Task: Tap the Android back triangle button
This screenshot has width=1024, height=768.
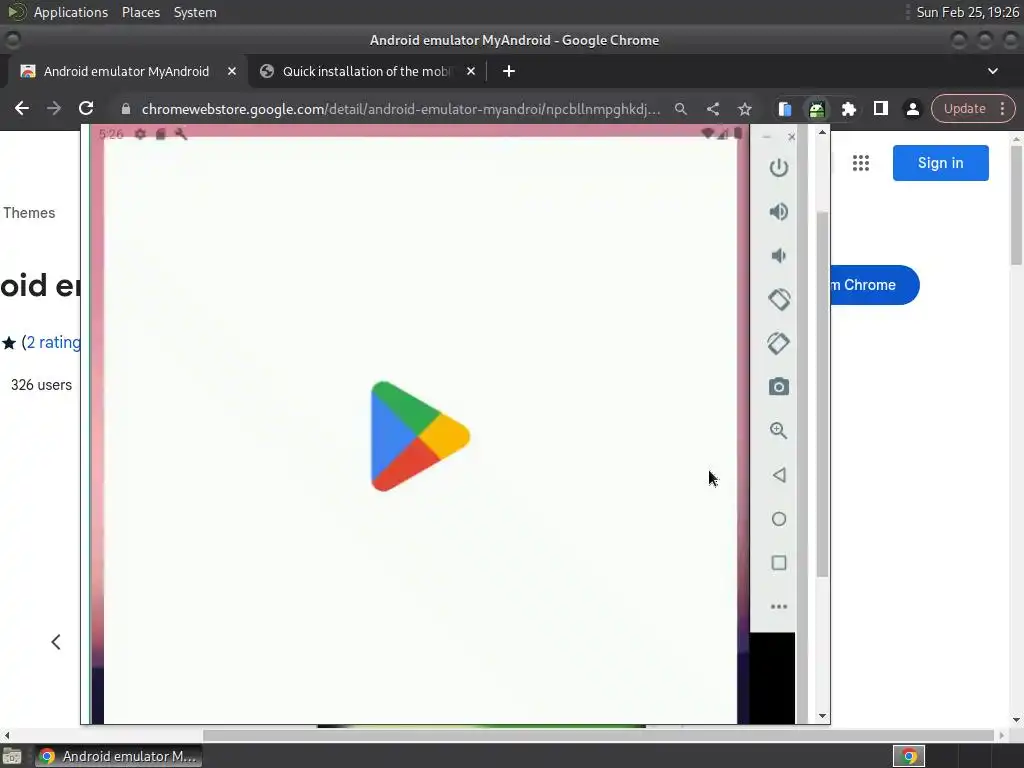Action: pos(778,475)
